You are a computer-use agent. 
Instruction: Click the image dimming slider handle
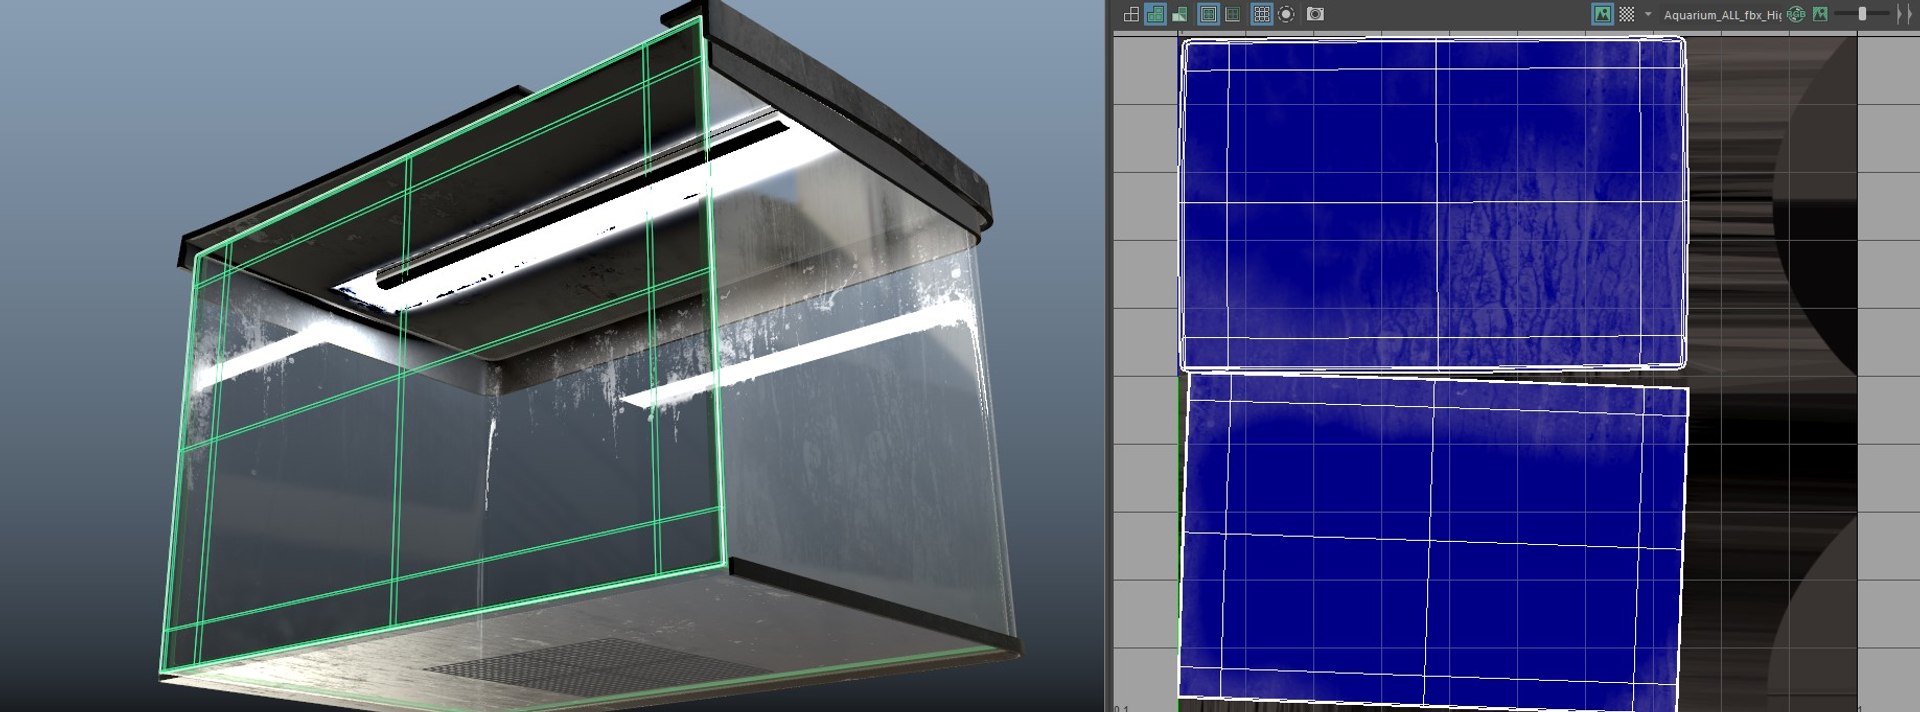(1862, 14)
